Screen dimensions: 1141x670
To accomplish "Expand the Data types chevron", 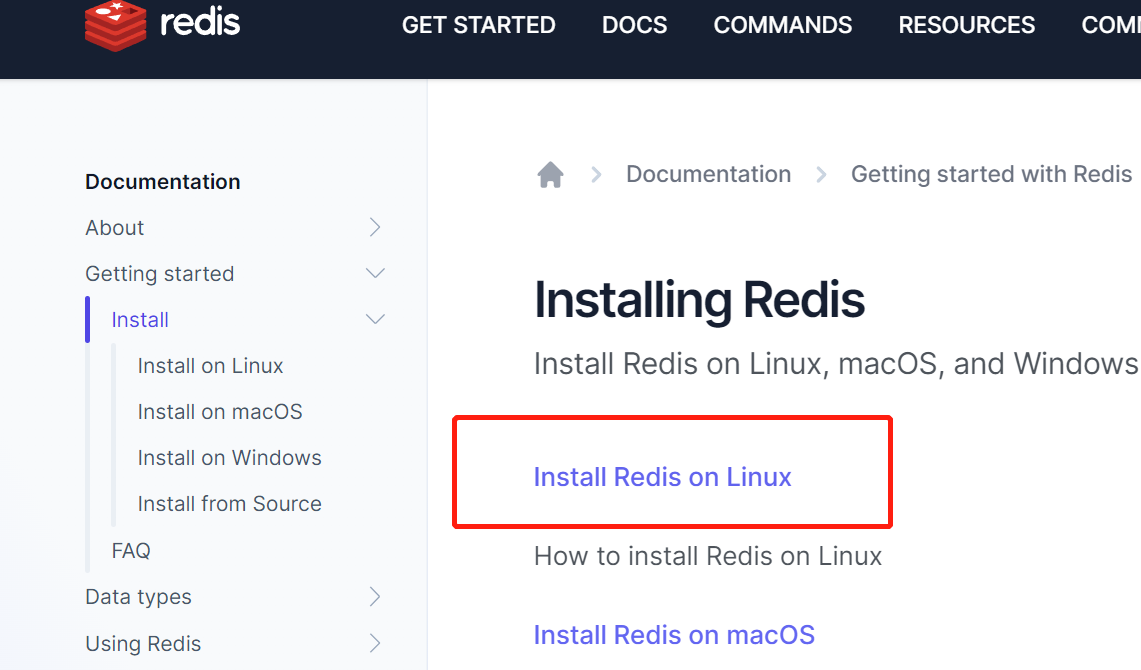I will click(375, 597).
